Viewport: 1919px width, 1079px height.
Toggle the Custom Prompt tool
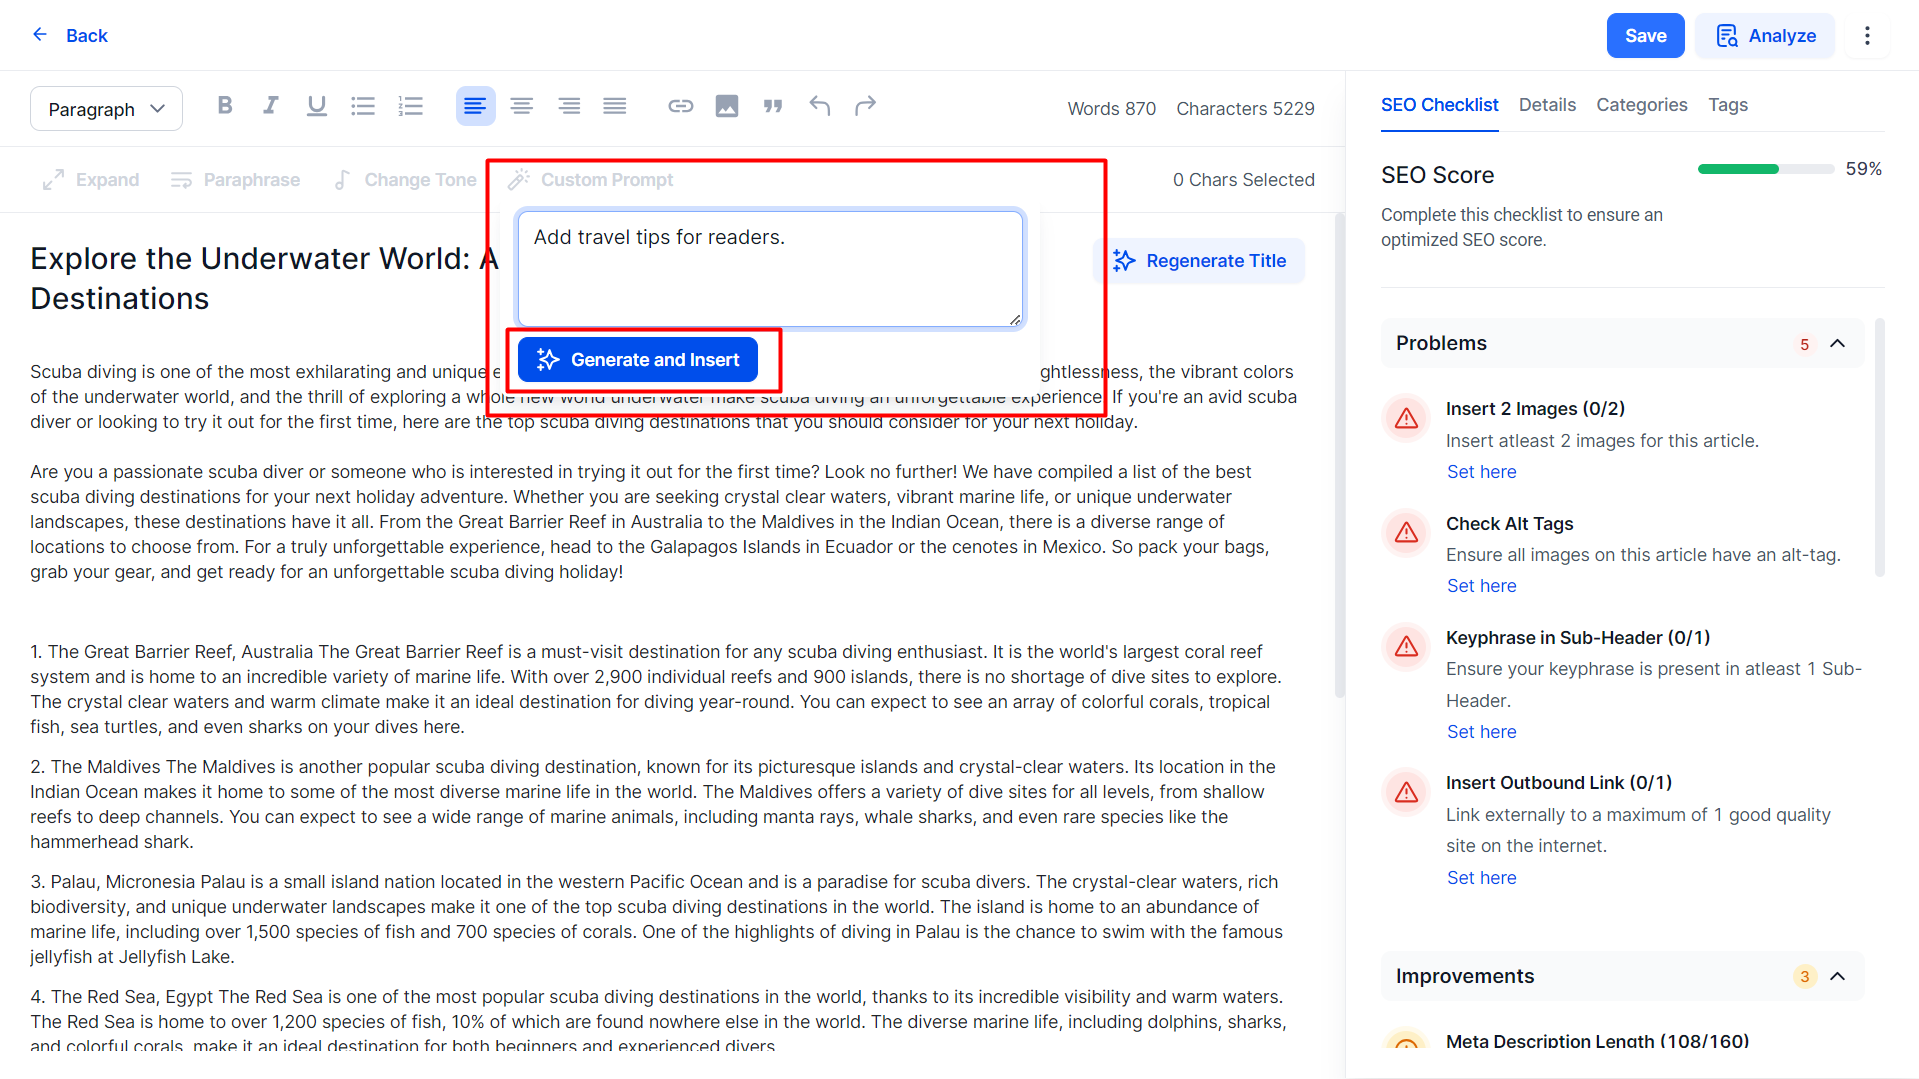click(x=590, y=180)
